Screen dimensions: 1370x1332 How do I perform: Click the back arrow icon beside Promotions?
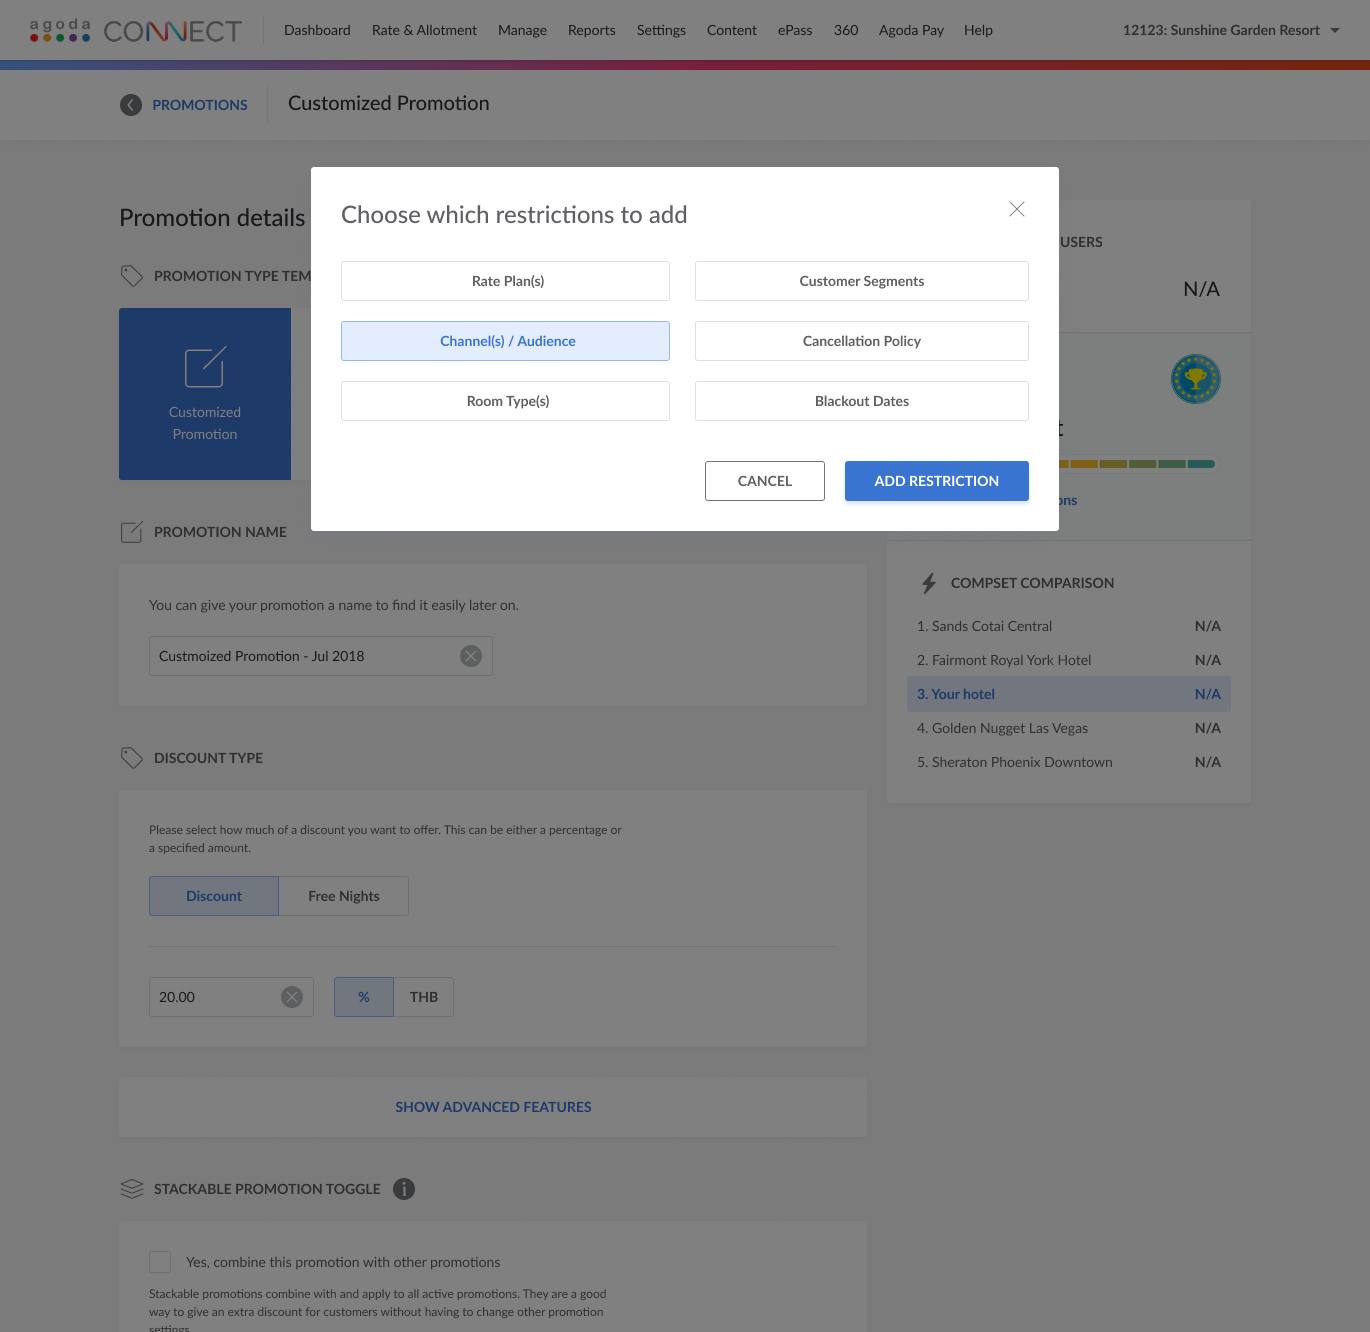[x=131, y=105]
